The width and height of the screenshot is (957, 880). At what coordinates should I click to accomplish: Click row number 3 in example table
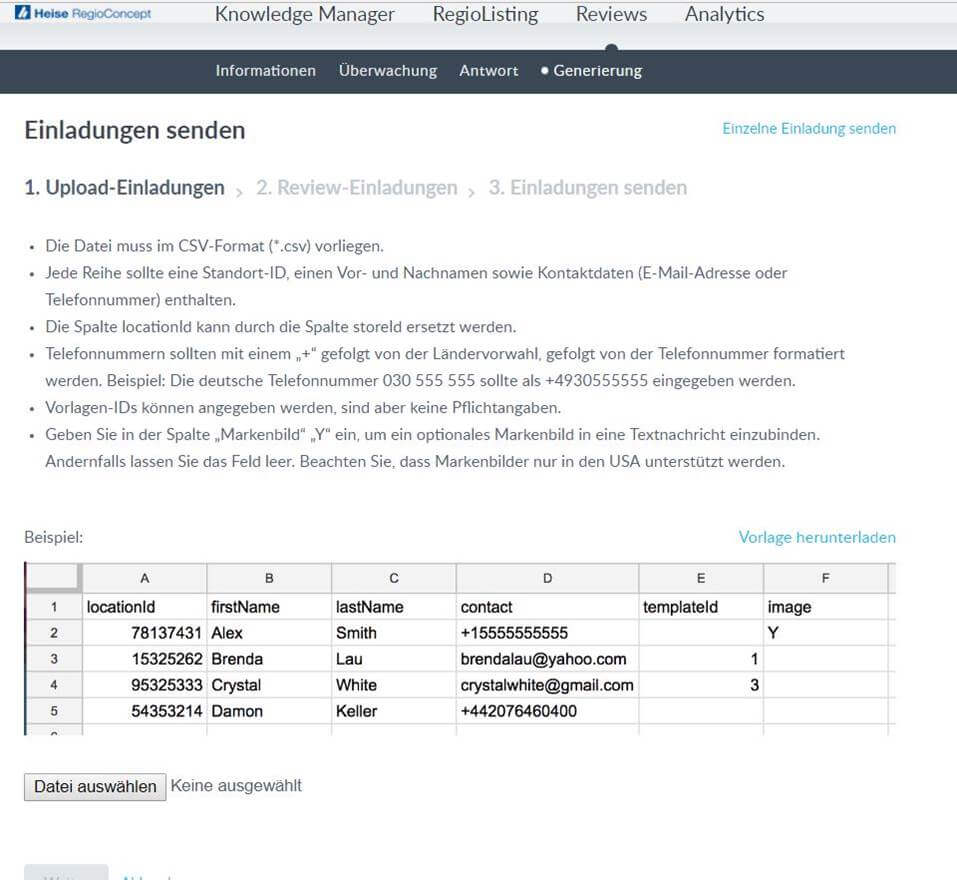pos(54,659)
